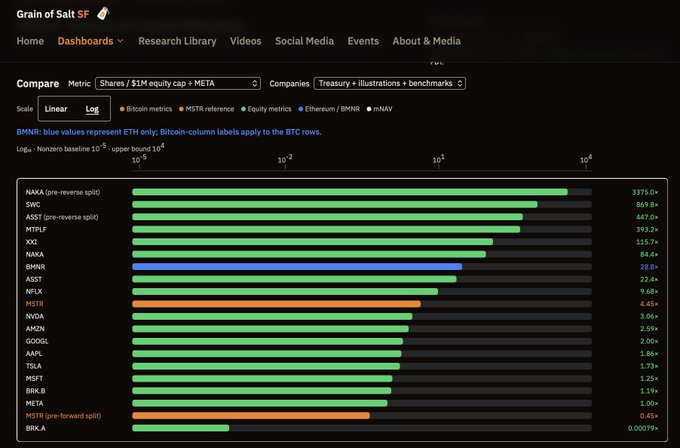Select MSTR (pre-forward split) label

[x=63, y=416]
